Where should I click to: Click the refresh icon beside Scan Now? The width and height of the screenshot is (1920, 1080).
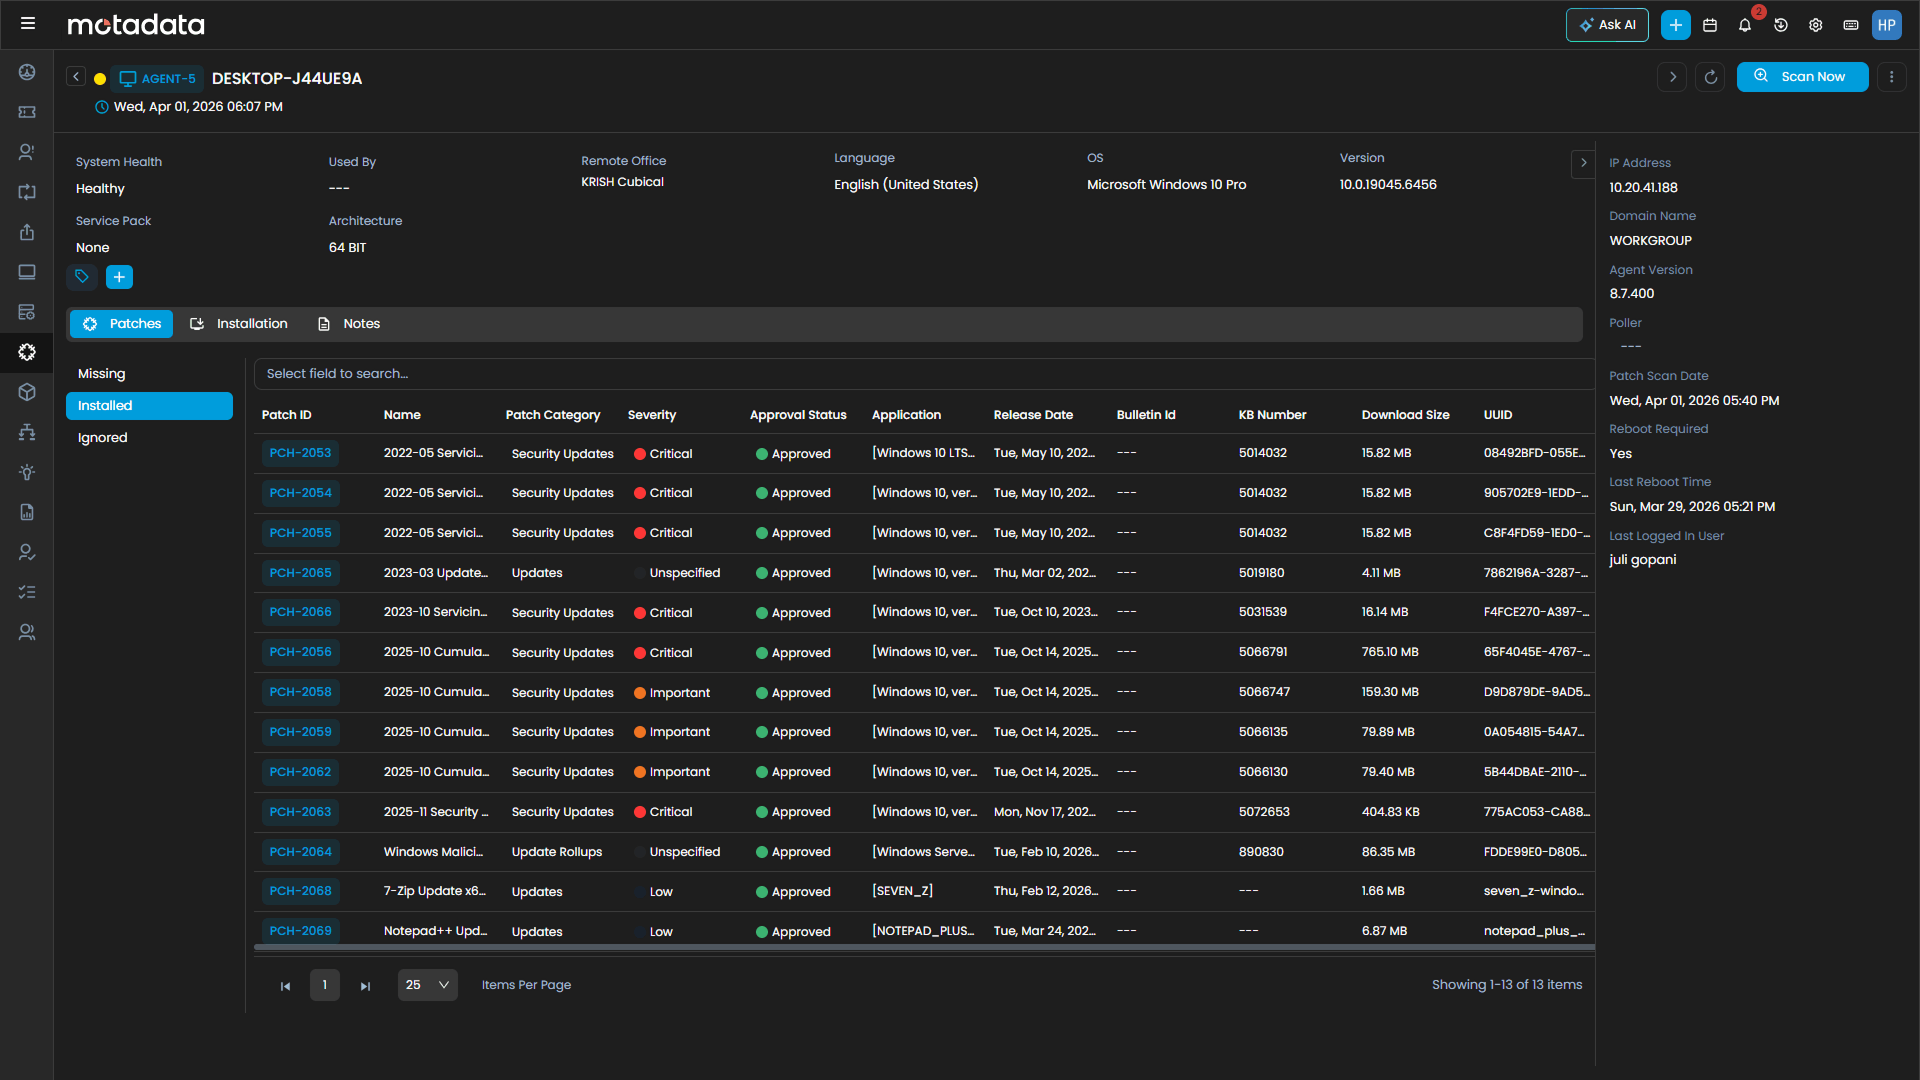click(x=1711, y=77)
